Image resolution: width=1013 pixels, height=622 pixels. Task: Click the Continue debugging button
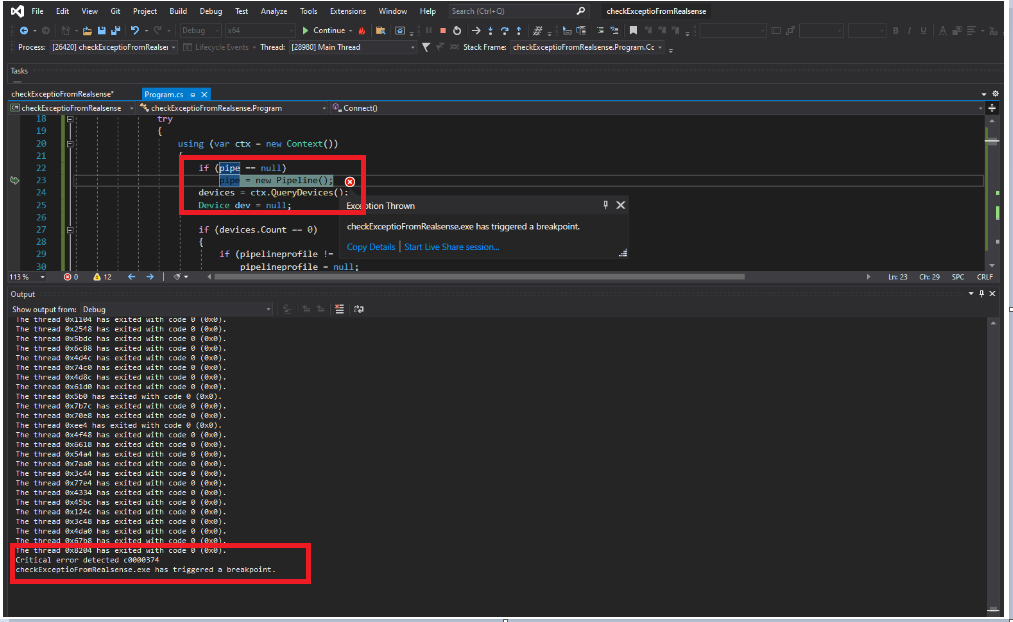[x=321, y=30]
